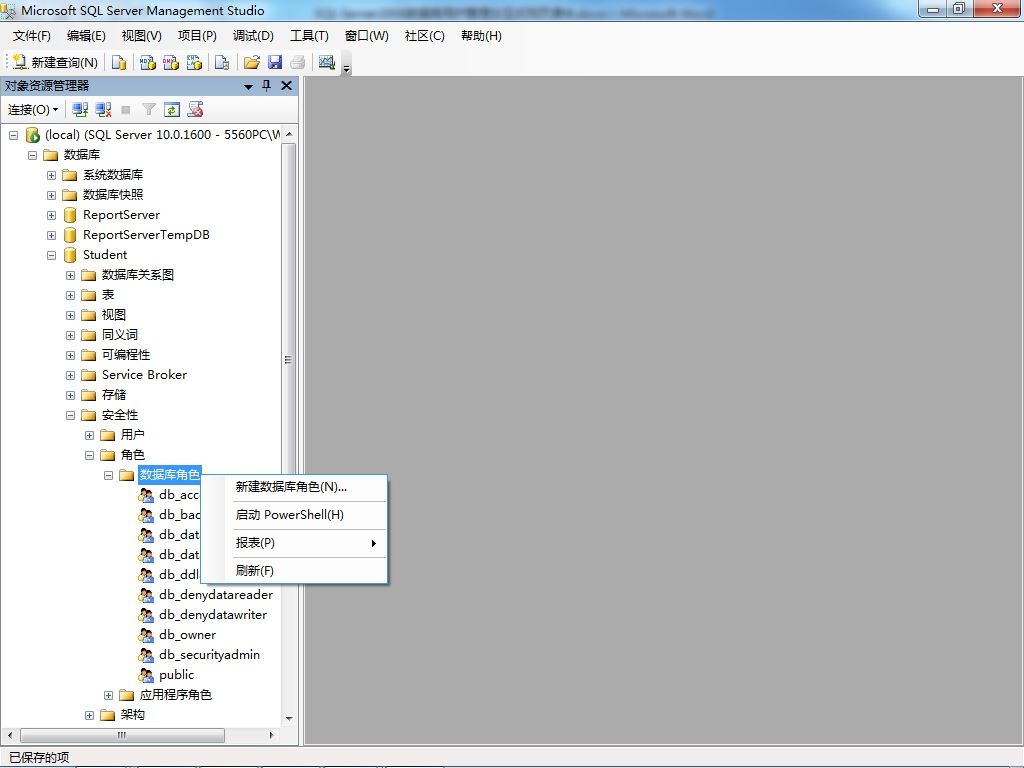Select the db_denydatareader role
The width and height of the screenshot is (1024, 768).
[216, 595]
